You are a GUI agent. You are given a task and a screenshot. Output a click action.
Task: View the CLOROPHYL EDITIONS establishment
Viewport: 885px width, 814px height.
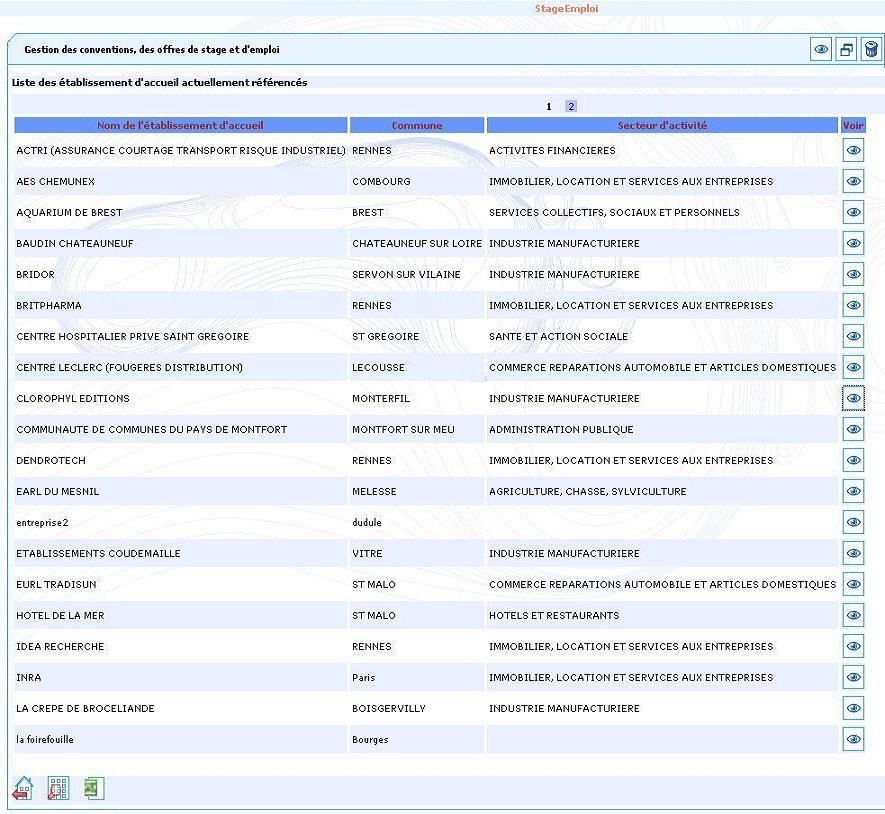[853, 398]
